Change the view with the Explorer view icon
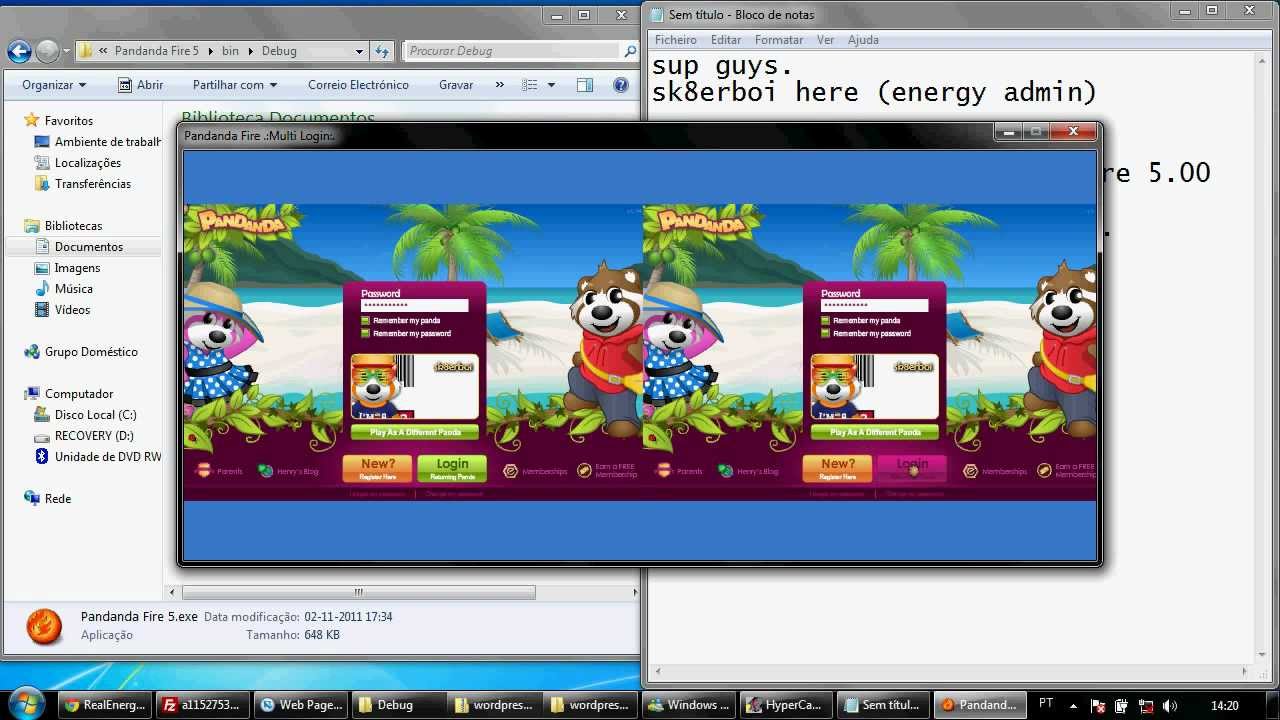Viewport: 1280px width, 720px height. [x=530, y=85]
